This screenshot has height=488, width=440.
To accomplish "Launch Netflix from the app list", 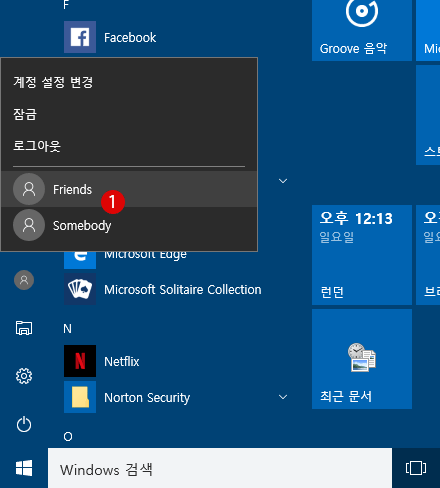I will [121, 361].
